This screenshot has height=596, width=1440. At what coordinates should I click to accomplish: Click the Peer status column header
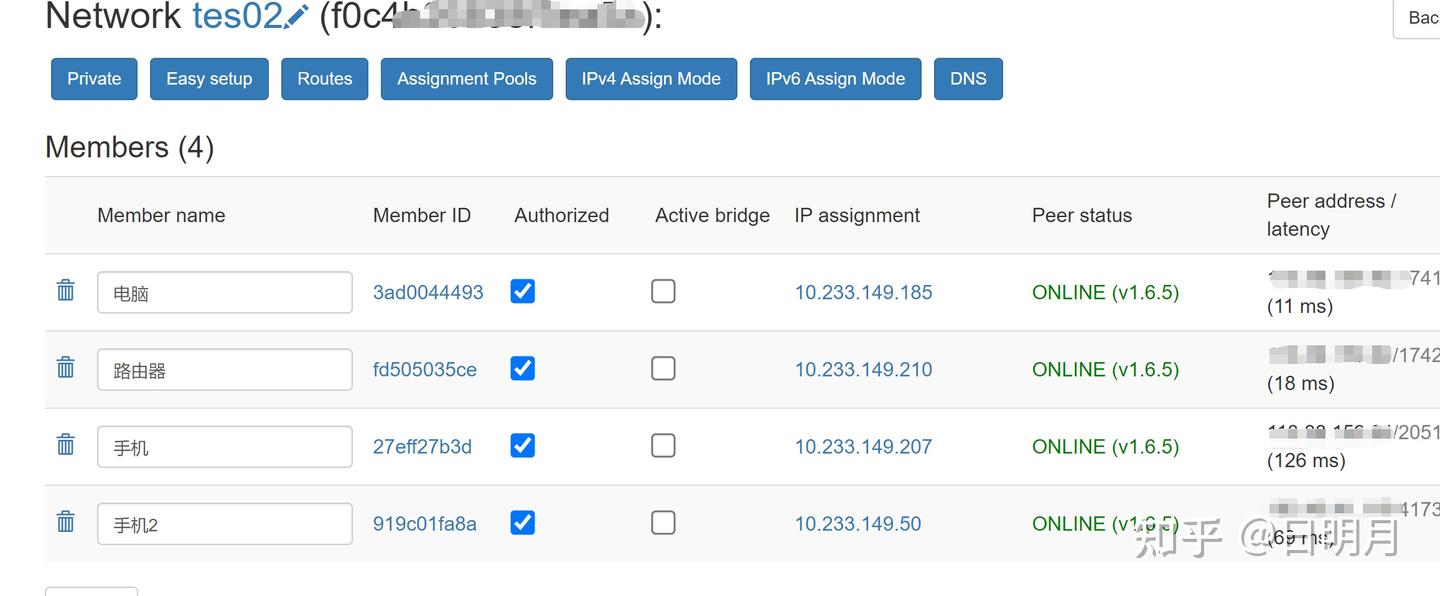point(1082,215)
